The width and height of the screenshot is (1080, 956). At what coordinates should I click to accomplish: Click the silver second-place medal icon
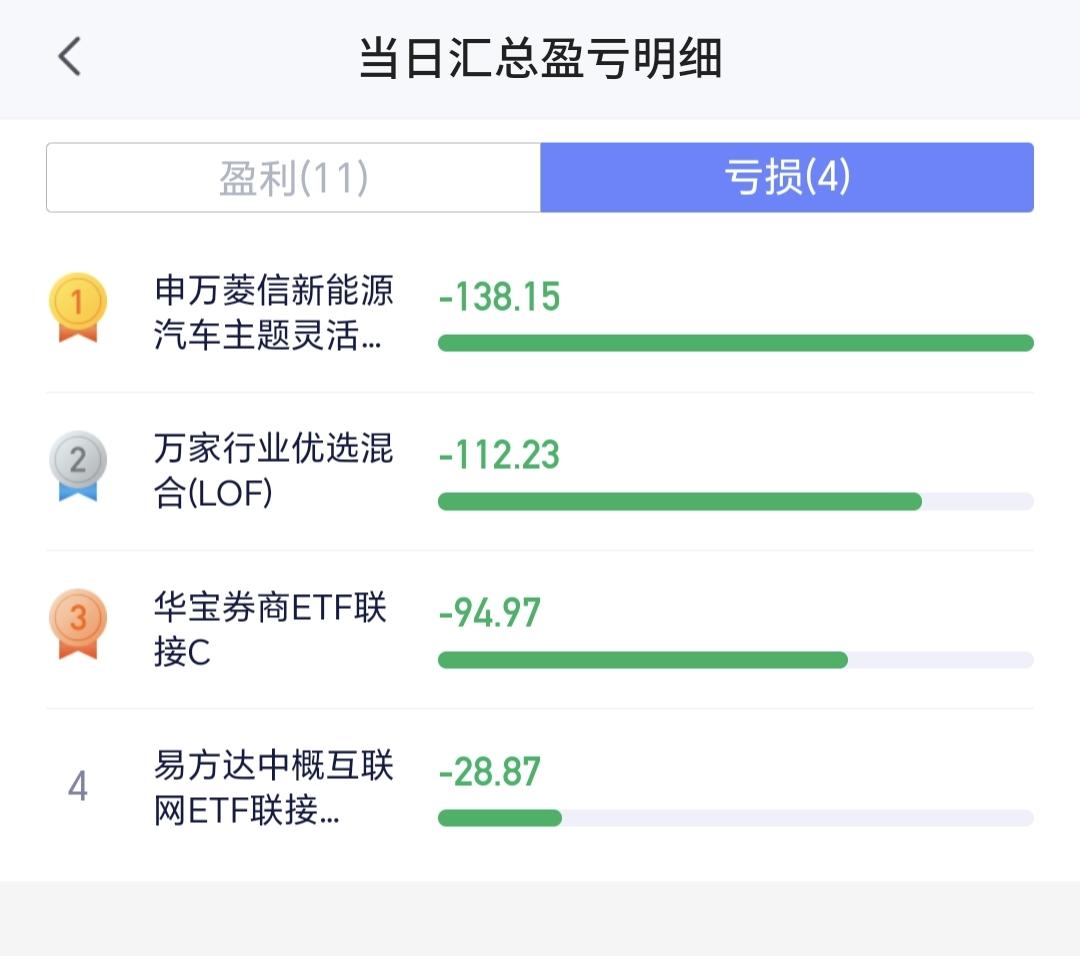tap(78, 465)
